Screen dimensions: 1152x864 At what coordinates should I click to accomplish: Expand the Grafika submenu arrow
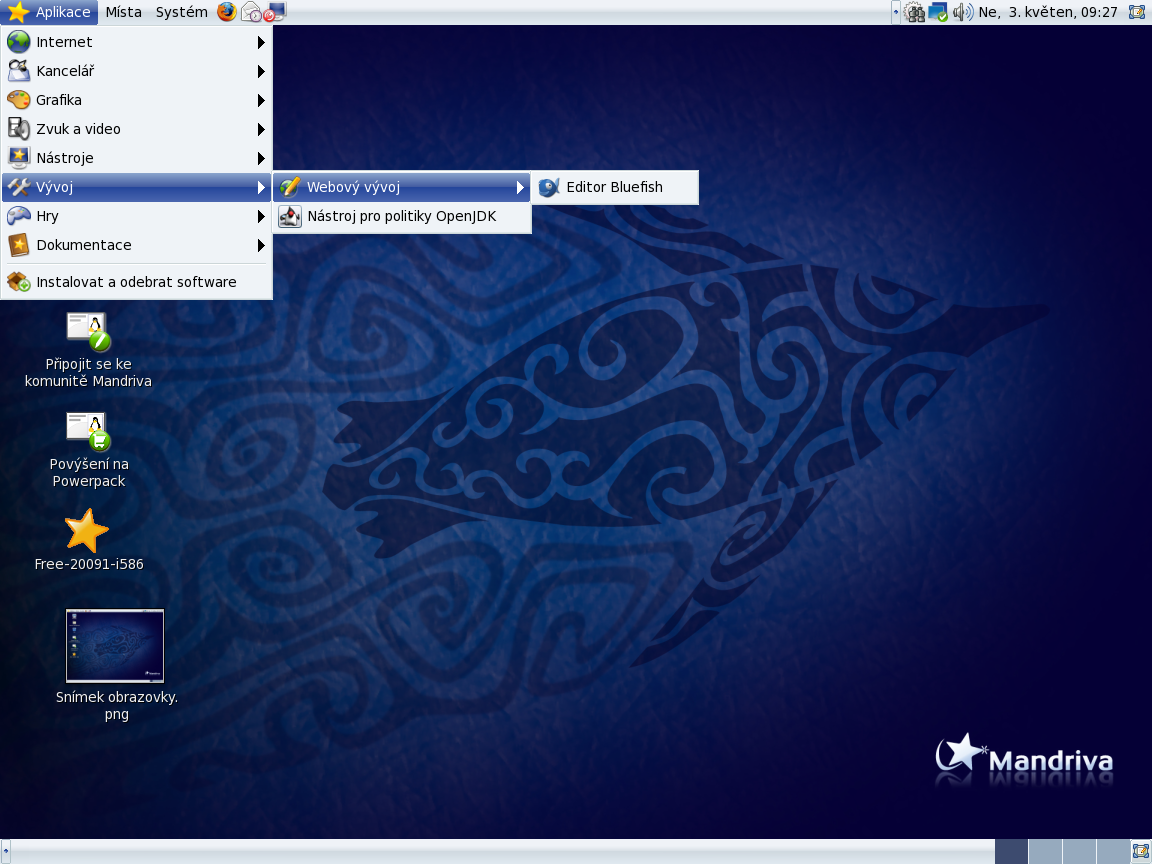click(x=261, y=101)
